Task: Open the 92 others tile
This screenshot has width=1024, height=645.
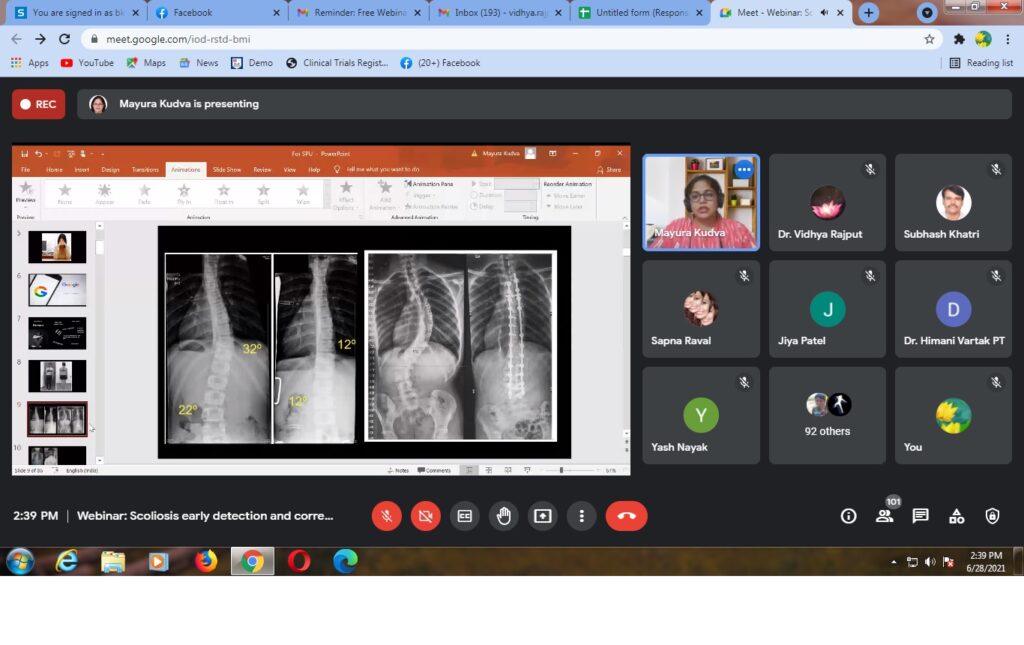Action: (x=827, y=415)
